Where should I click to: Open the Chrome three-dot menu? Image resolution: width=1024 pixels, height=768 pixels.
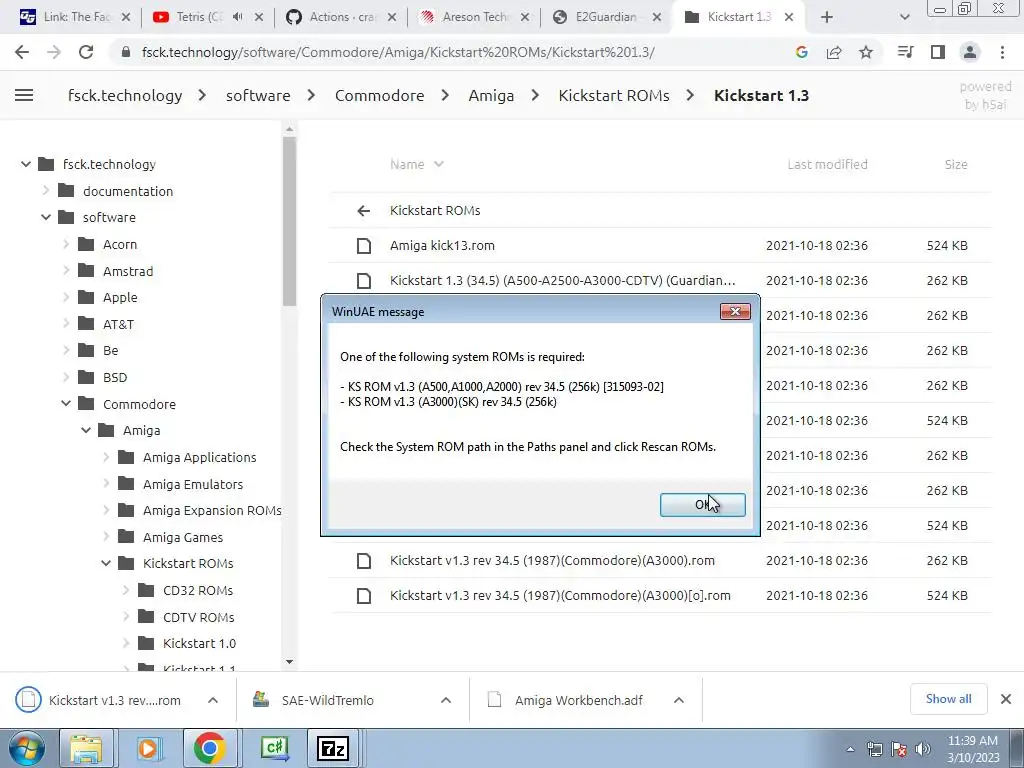(1002, 52)
